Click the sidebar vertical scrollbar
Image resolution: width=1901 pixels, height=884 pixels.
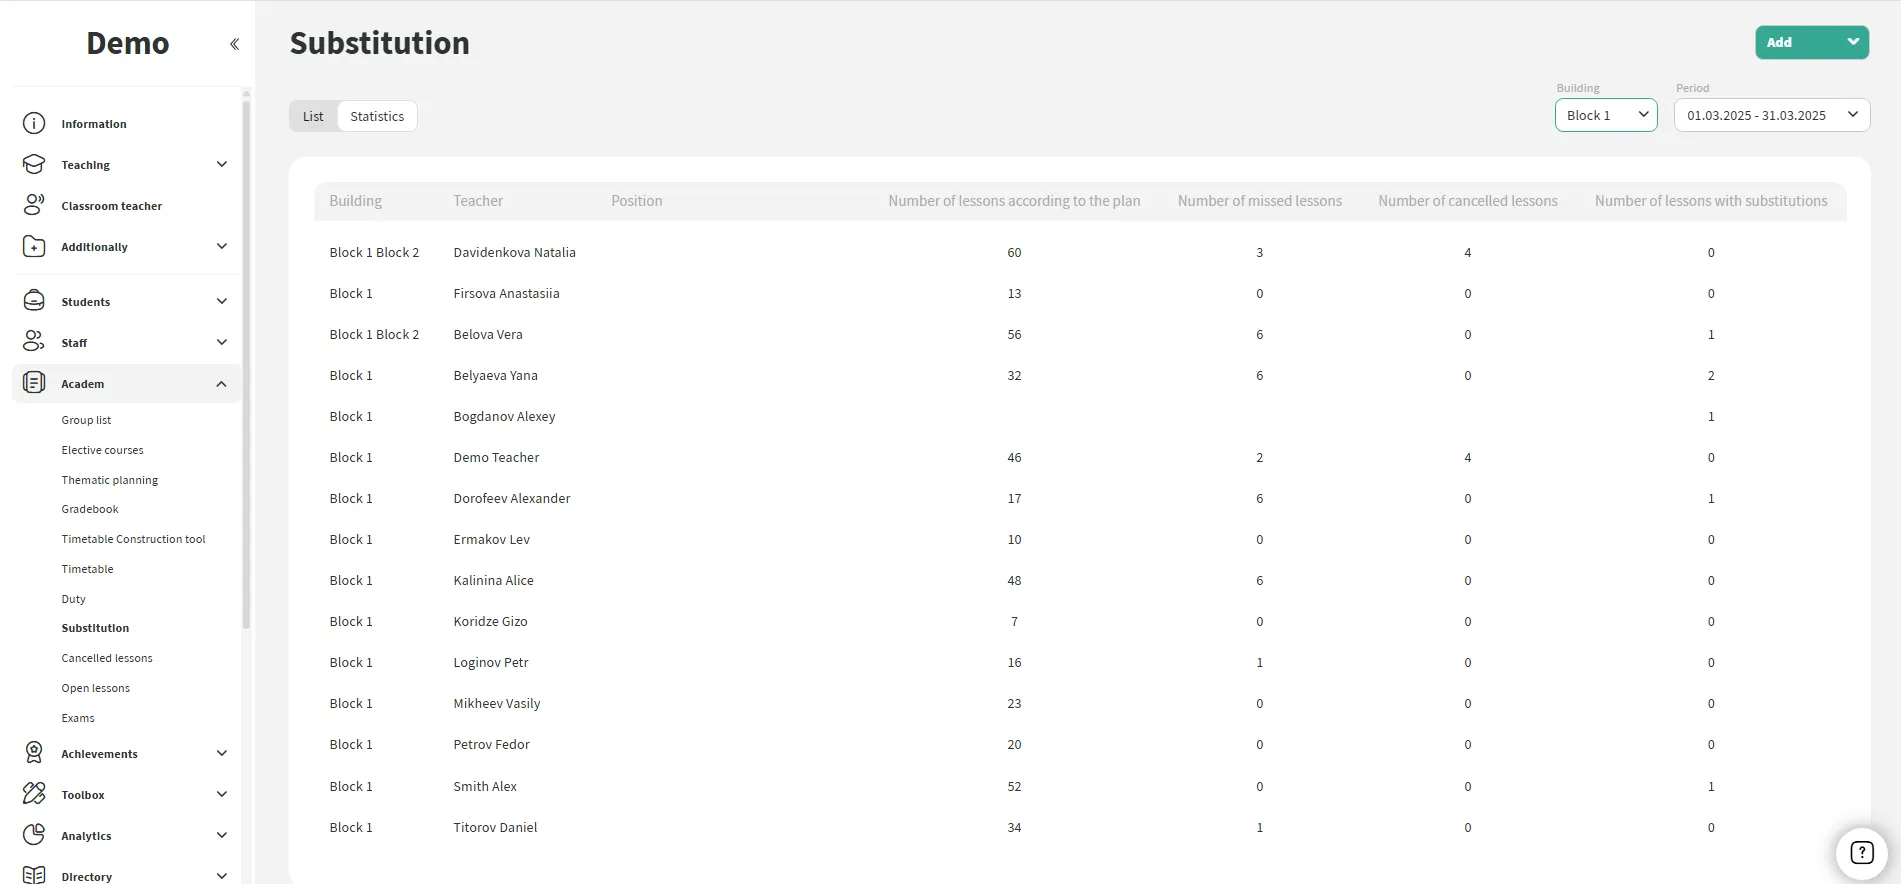pyautogui.click(x=246, y=360)
